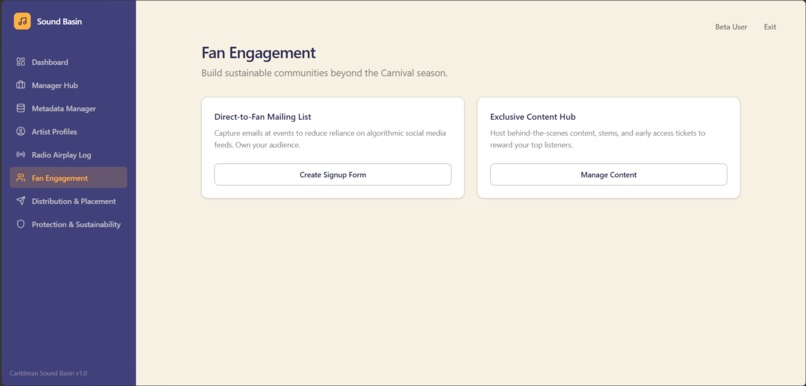Open the Dashboard menu label

click(x=50, y=62)
